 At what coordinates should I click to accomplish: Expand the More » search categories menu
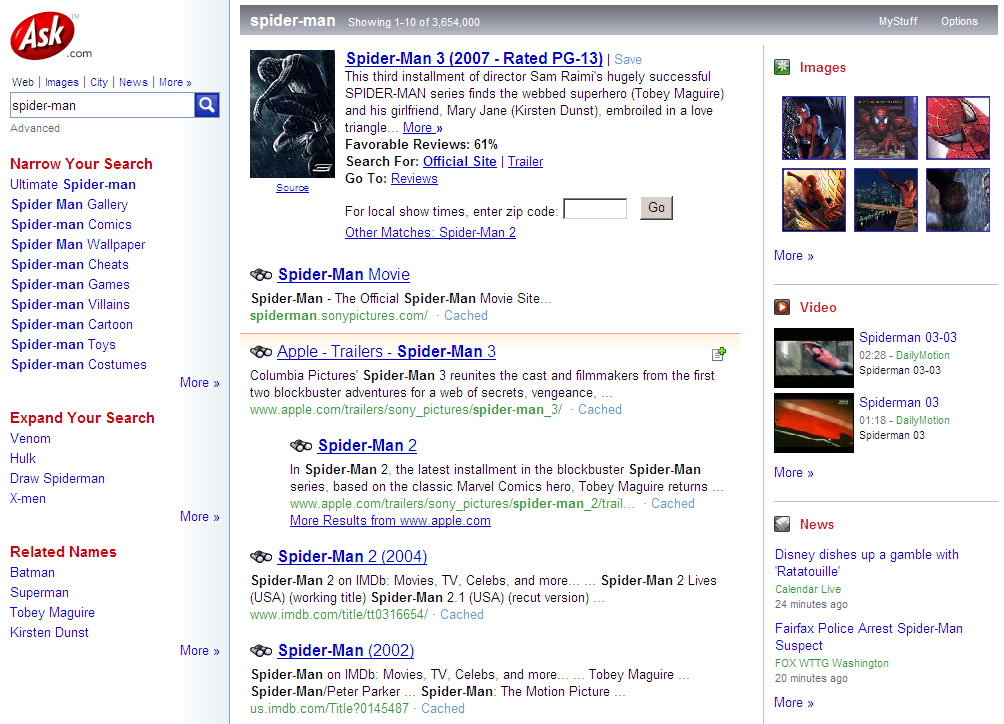point(175,82)
